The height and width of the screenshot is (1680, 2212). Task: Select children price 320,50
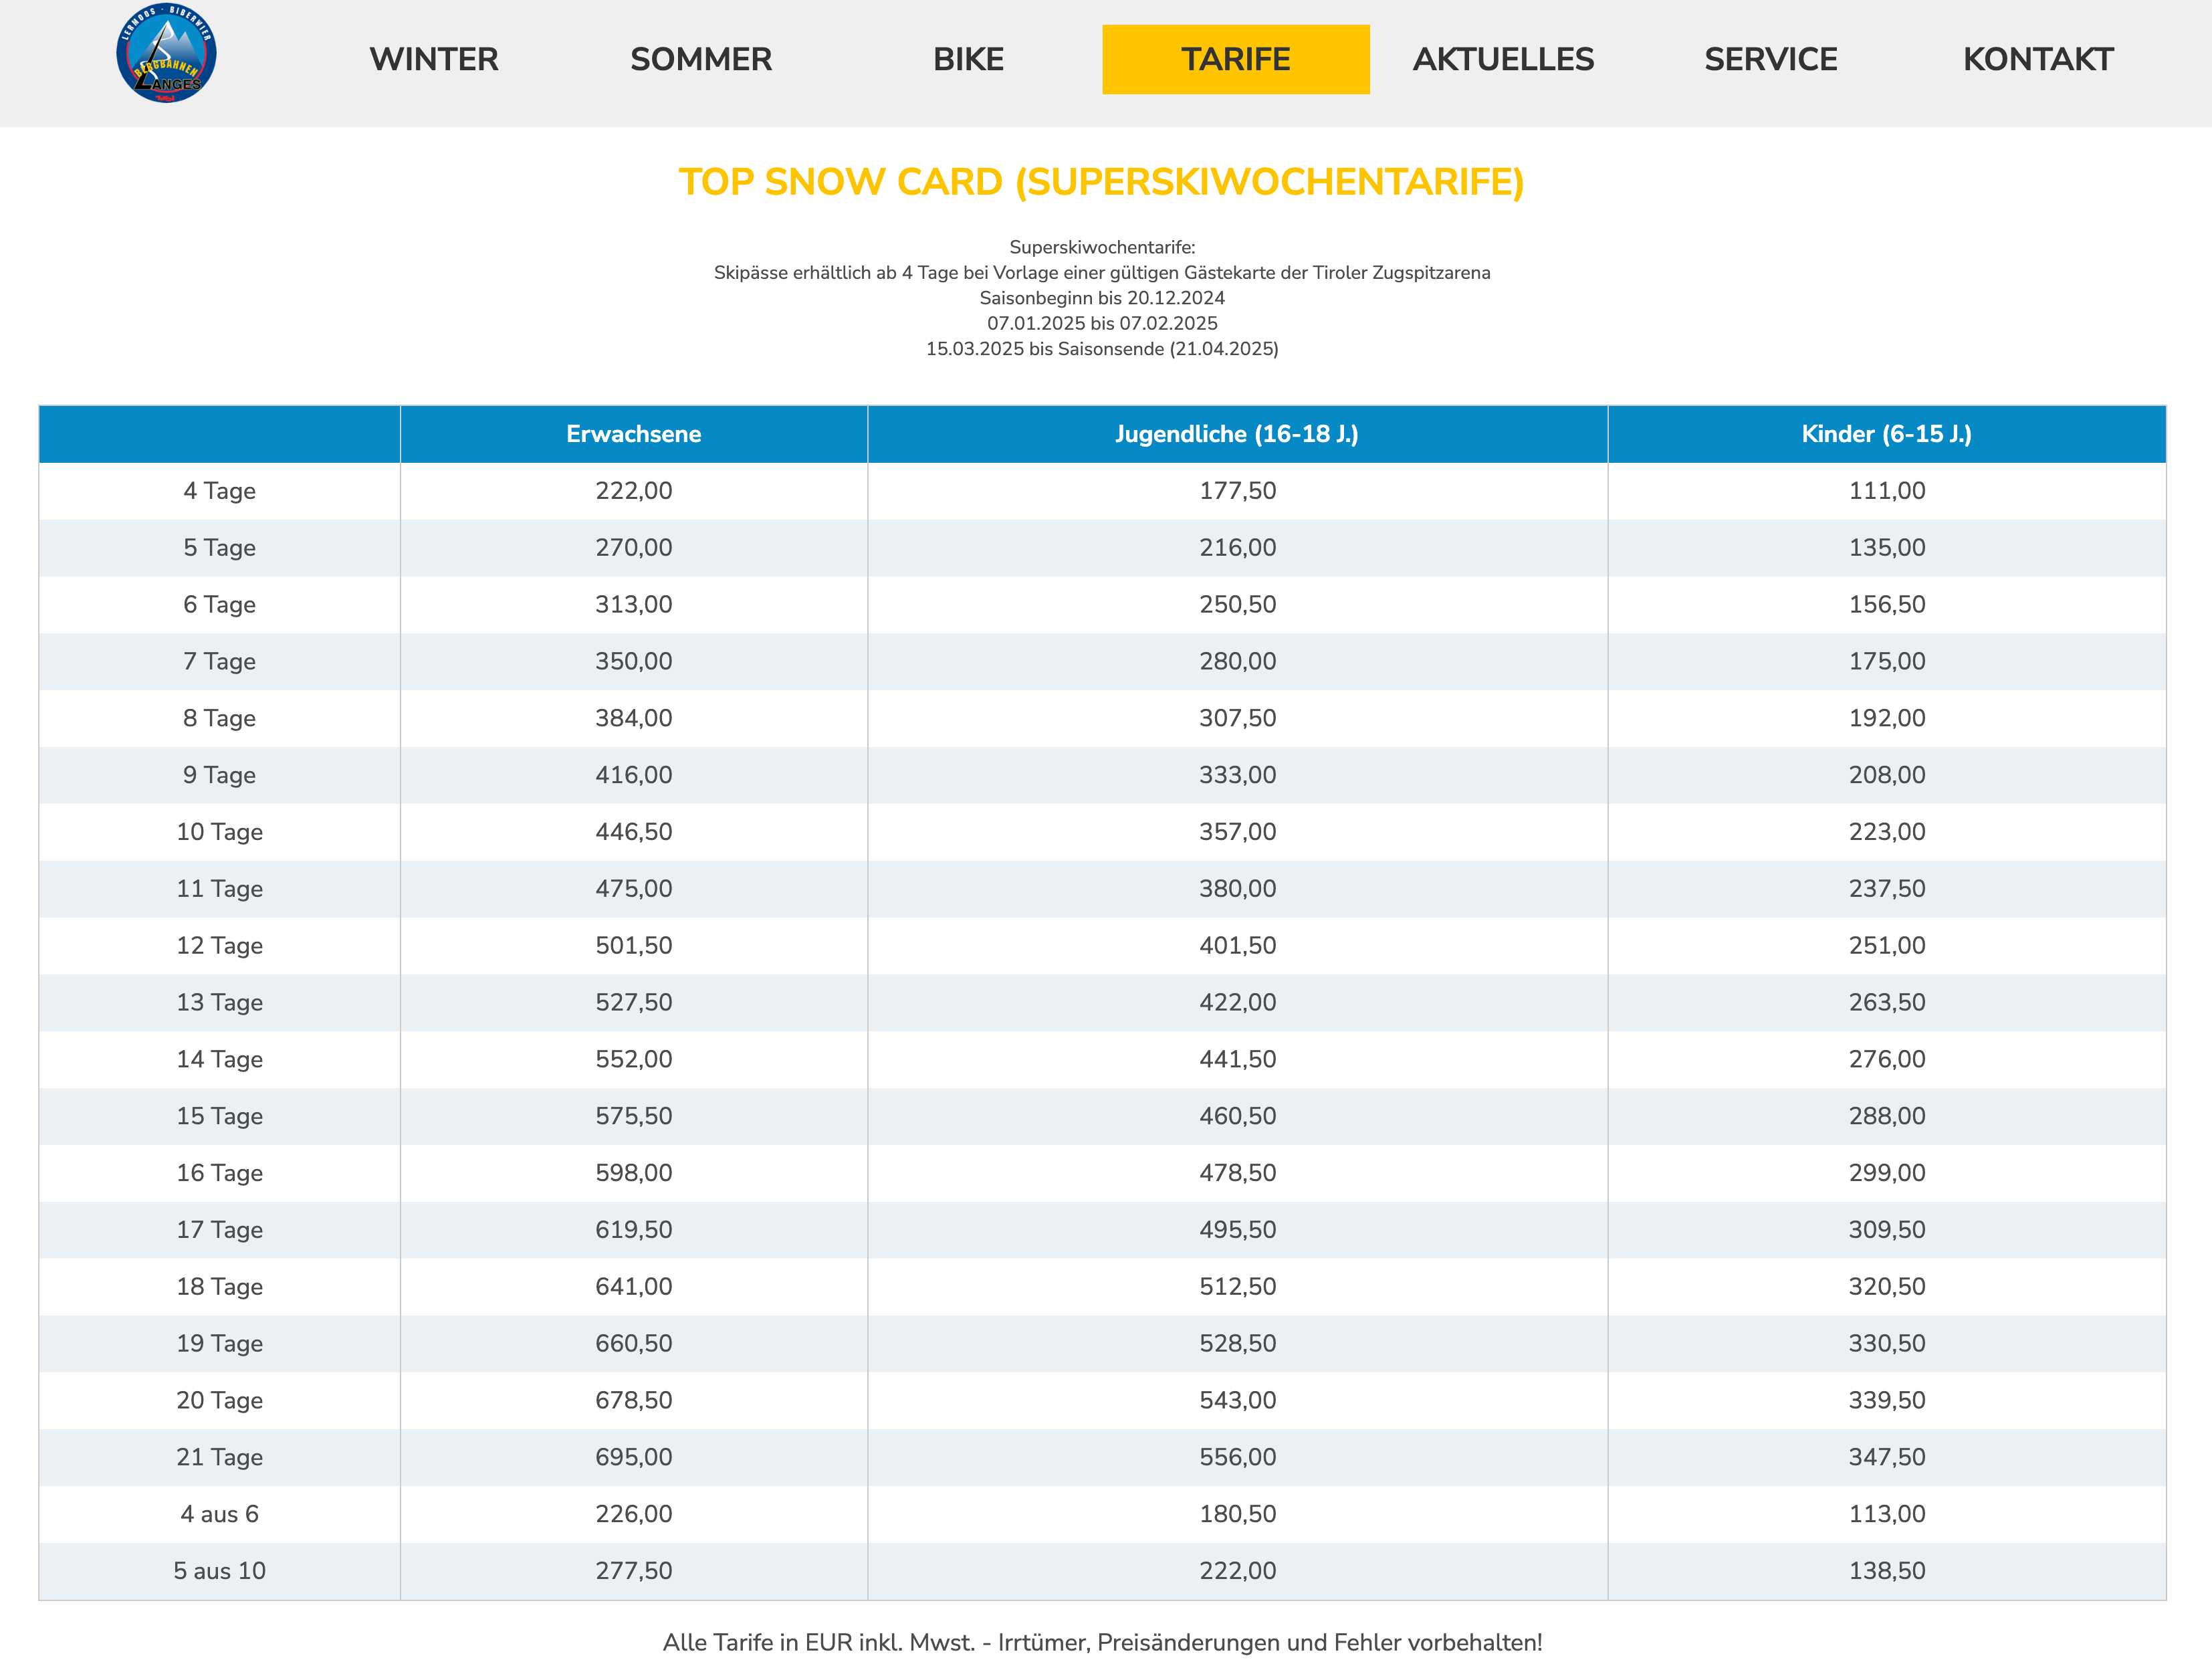pos(1887,1287)
